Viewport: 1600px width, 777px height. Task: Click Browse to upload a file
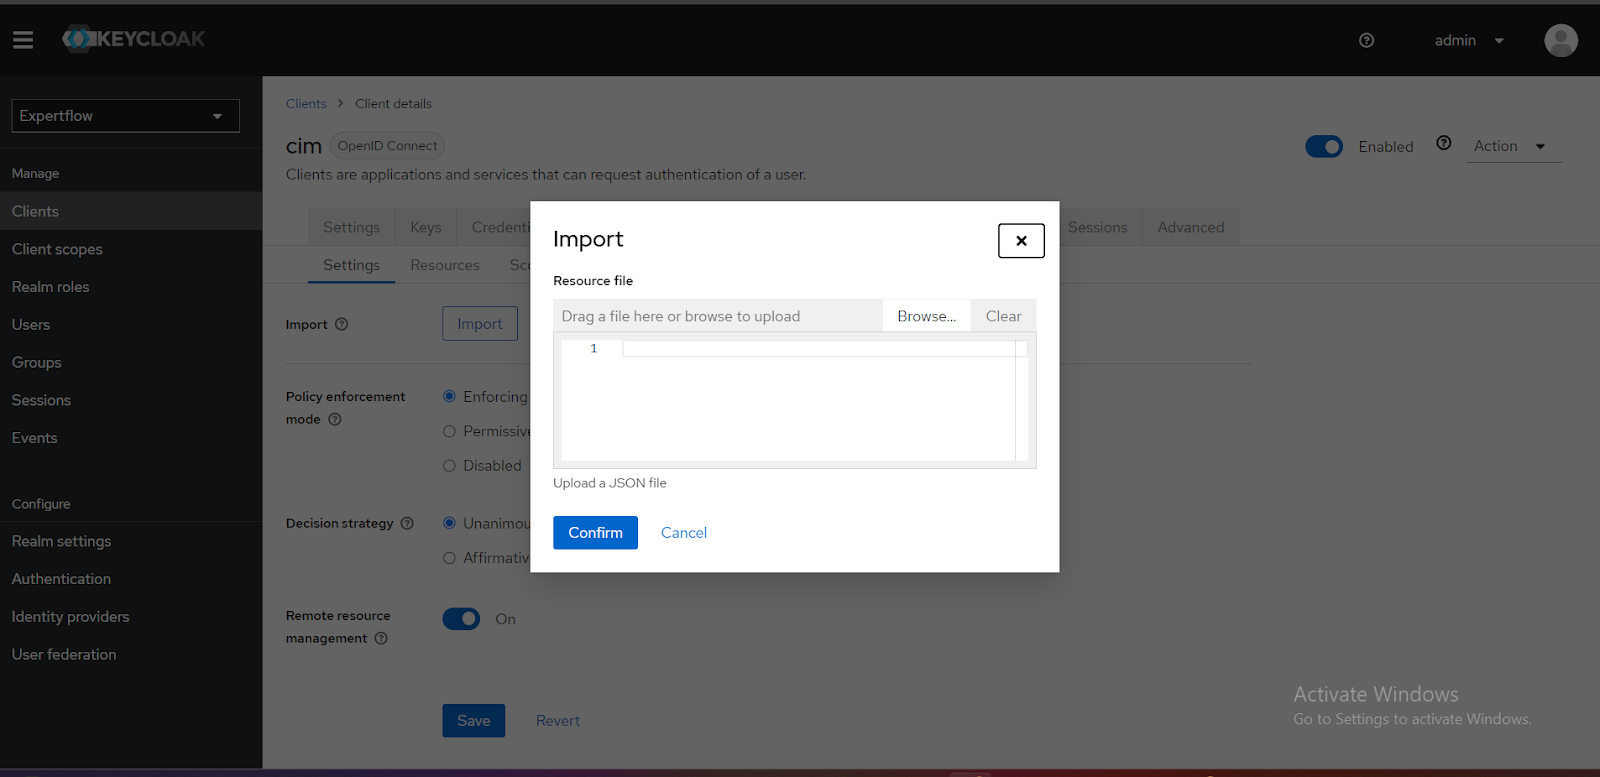(926, 316)
